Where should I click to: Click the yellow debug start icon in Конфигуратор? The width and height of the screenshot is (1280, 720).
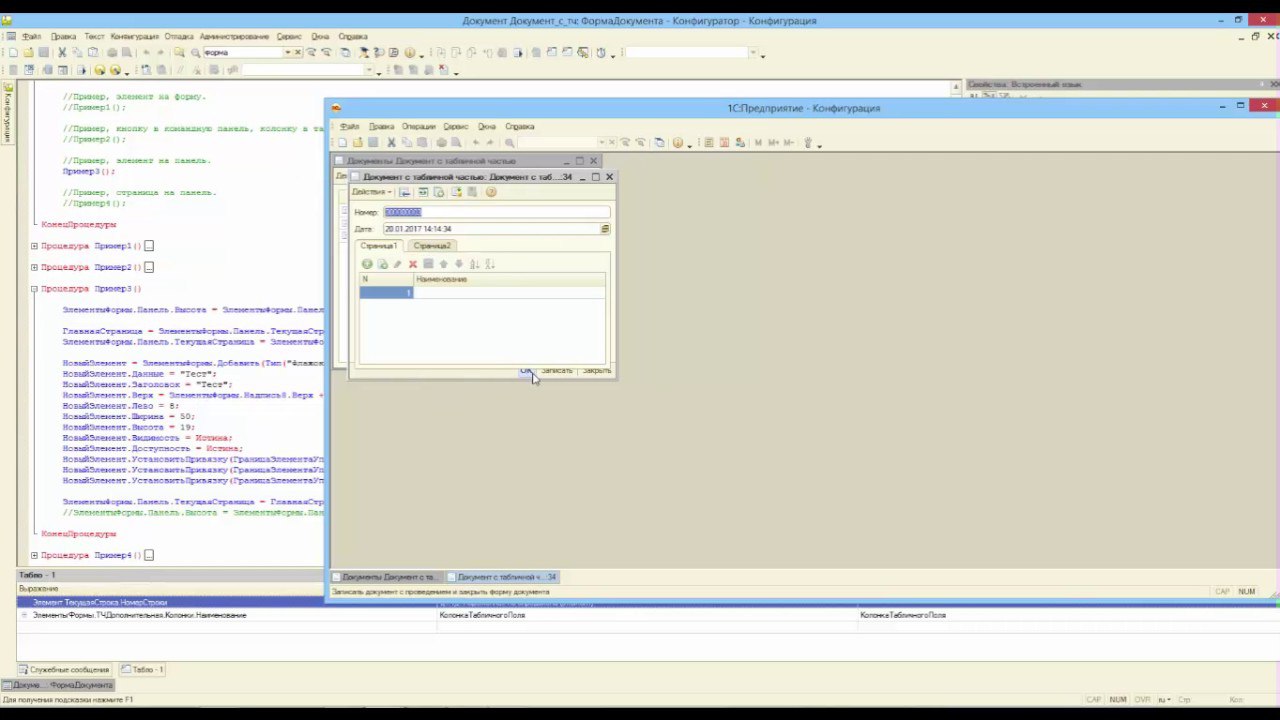tap(99, 69)
